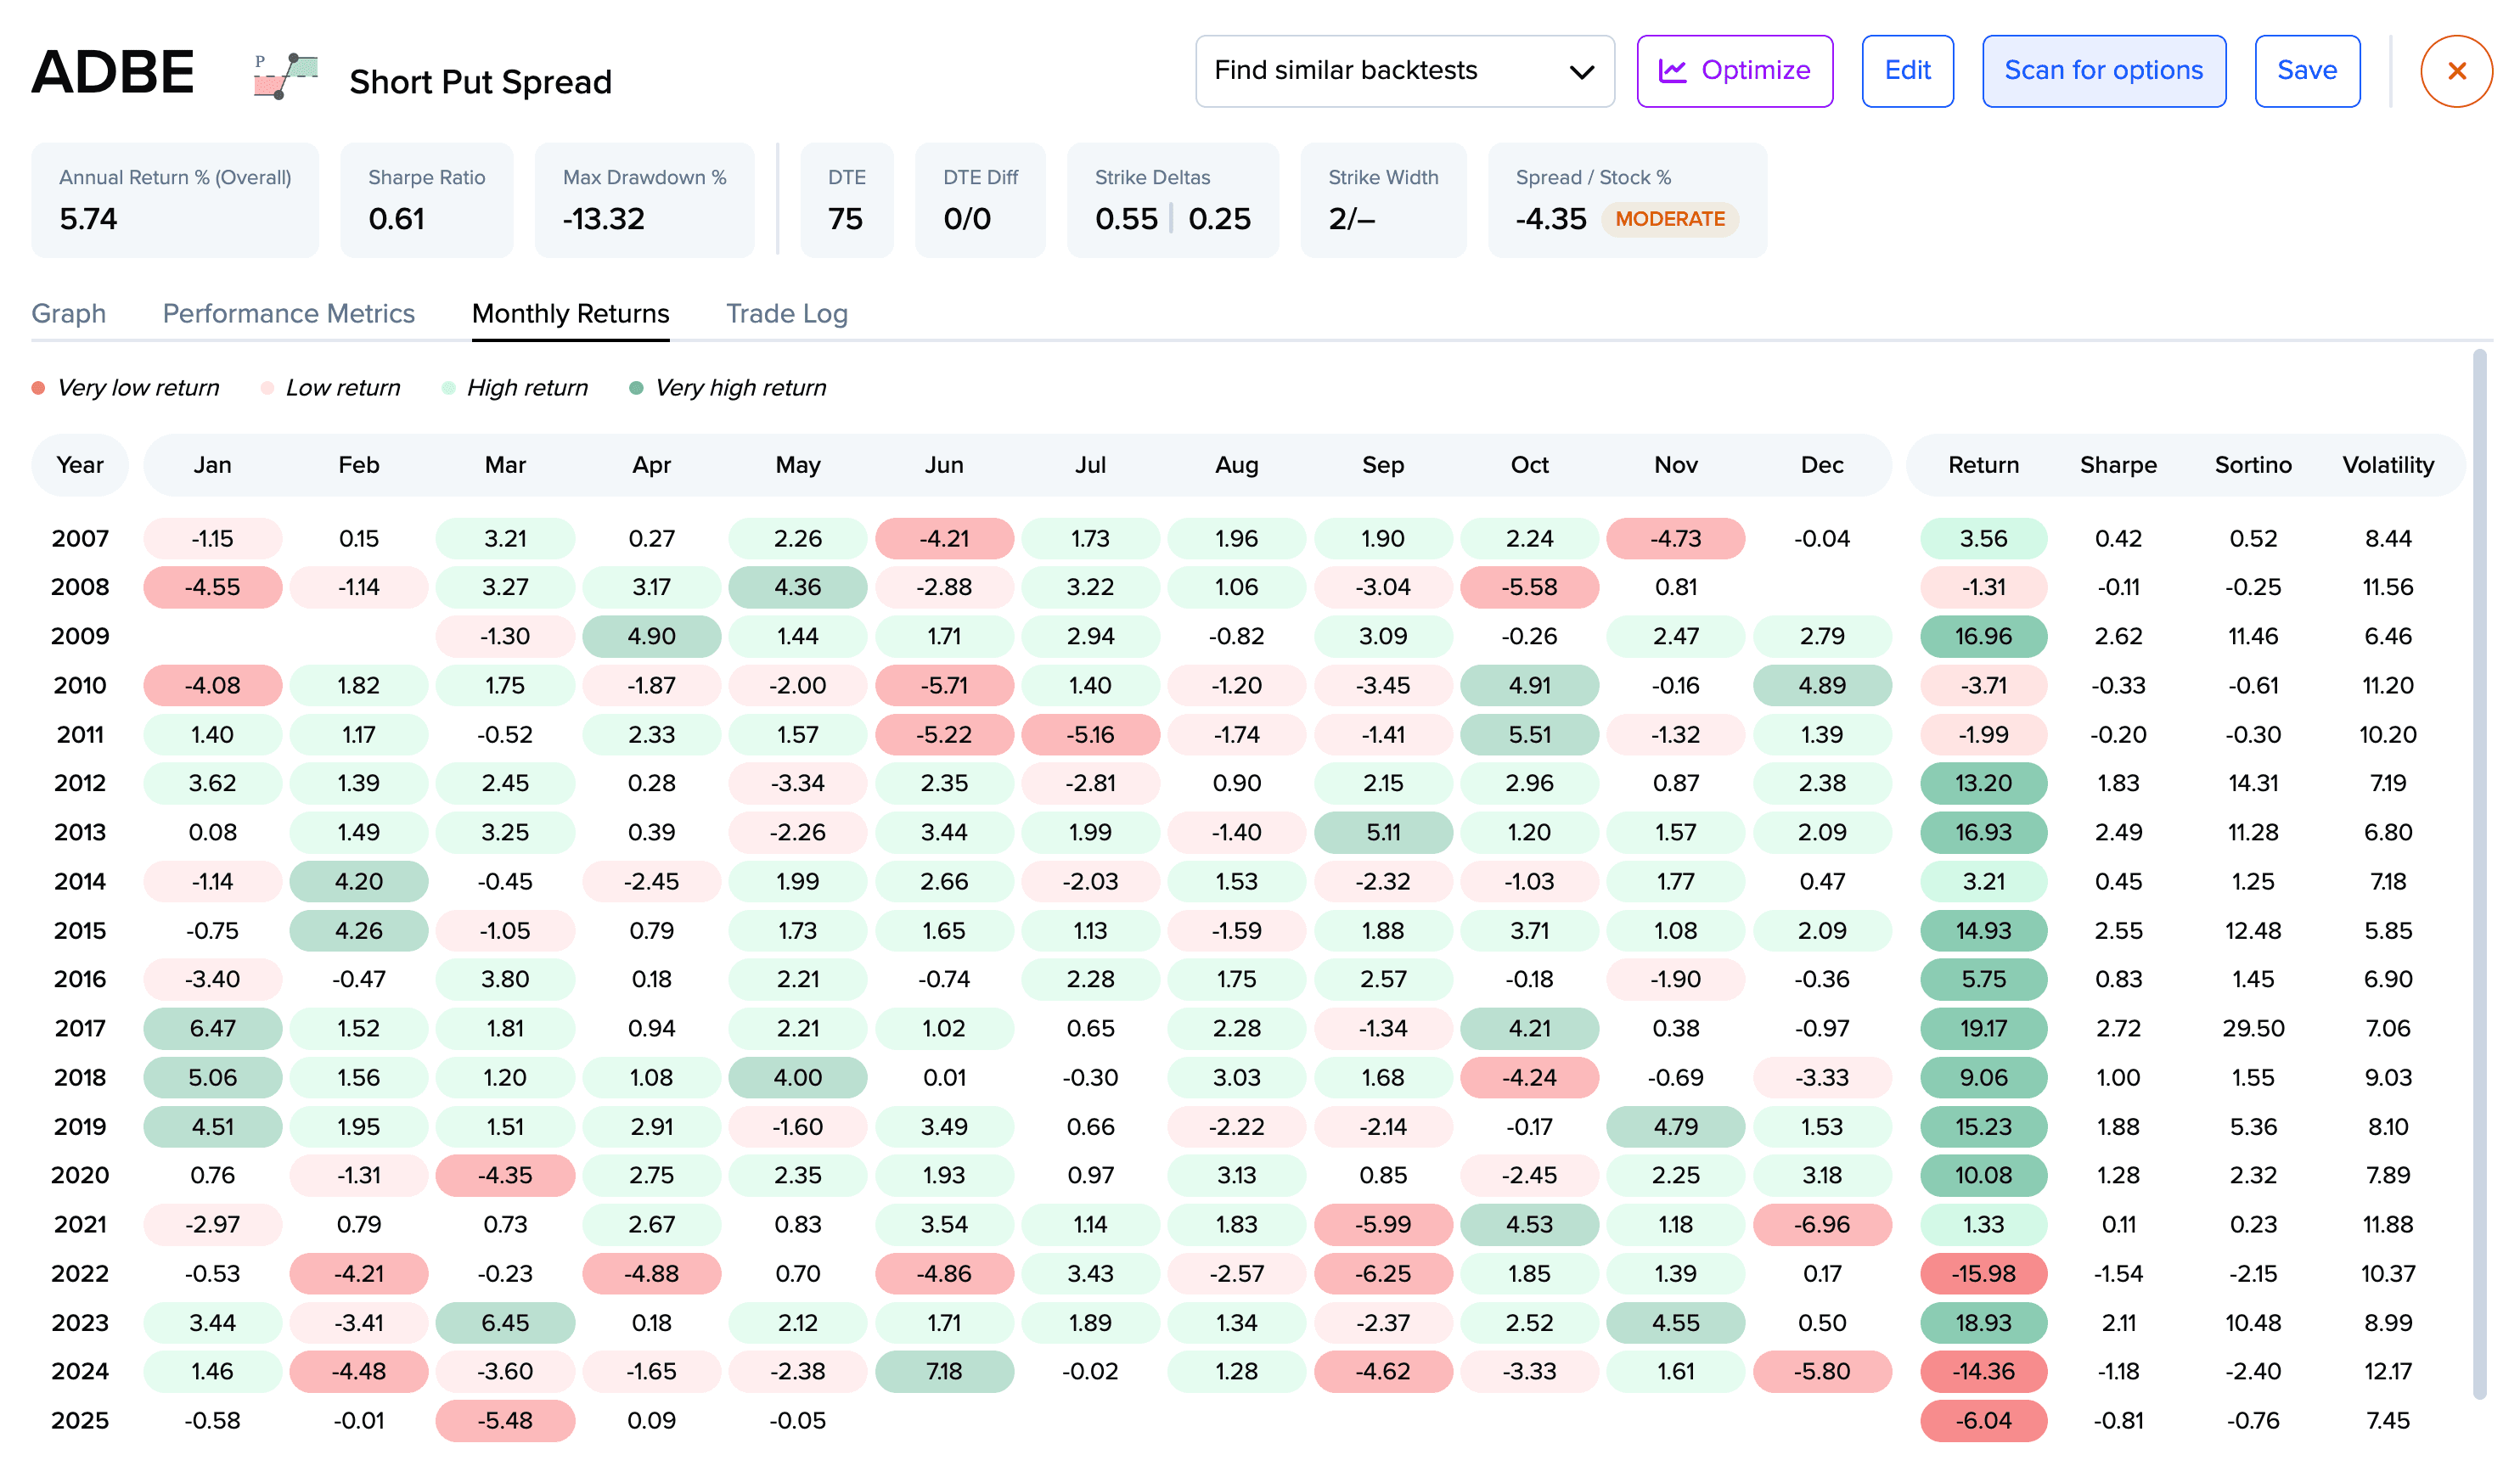Open the Find similar backtests dropdown

tap(1404, 71)
